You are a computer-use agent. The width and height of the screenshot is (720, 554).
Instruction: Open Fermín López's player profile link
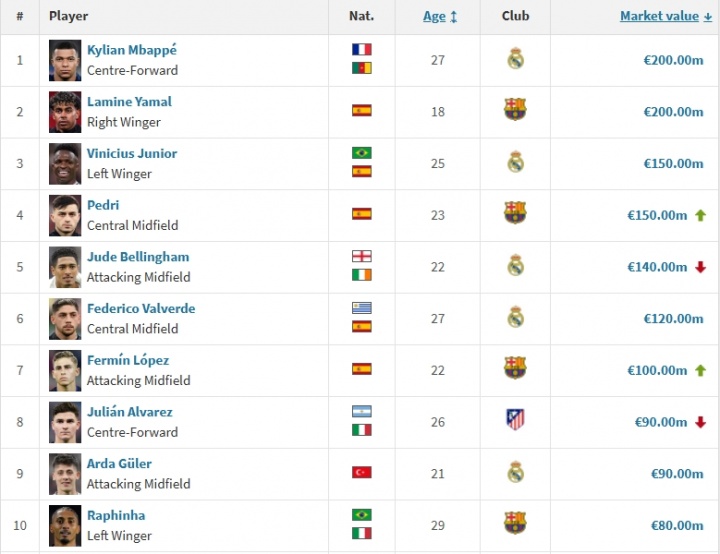128,360
